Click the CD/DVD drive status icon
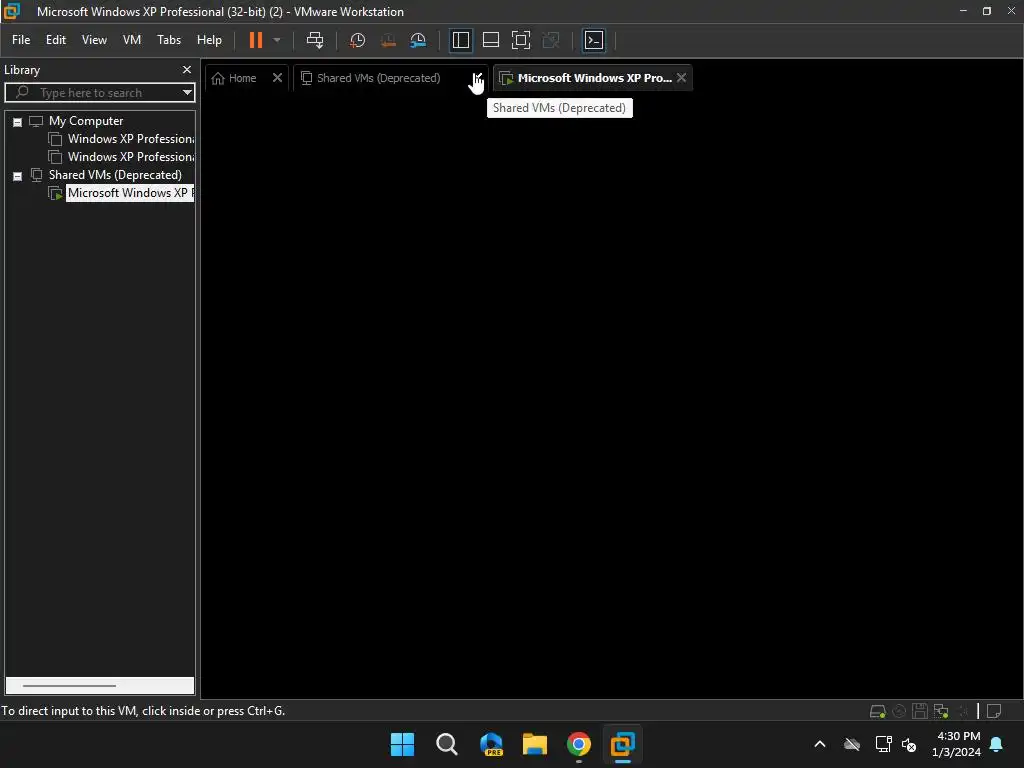The height and width of the screenshot is (768, 1024). pyautogui.click(x=899, y=711)
